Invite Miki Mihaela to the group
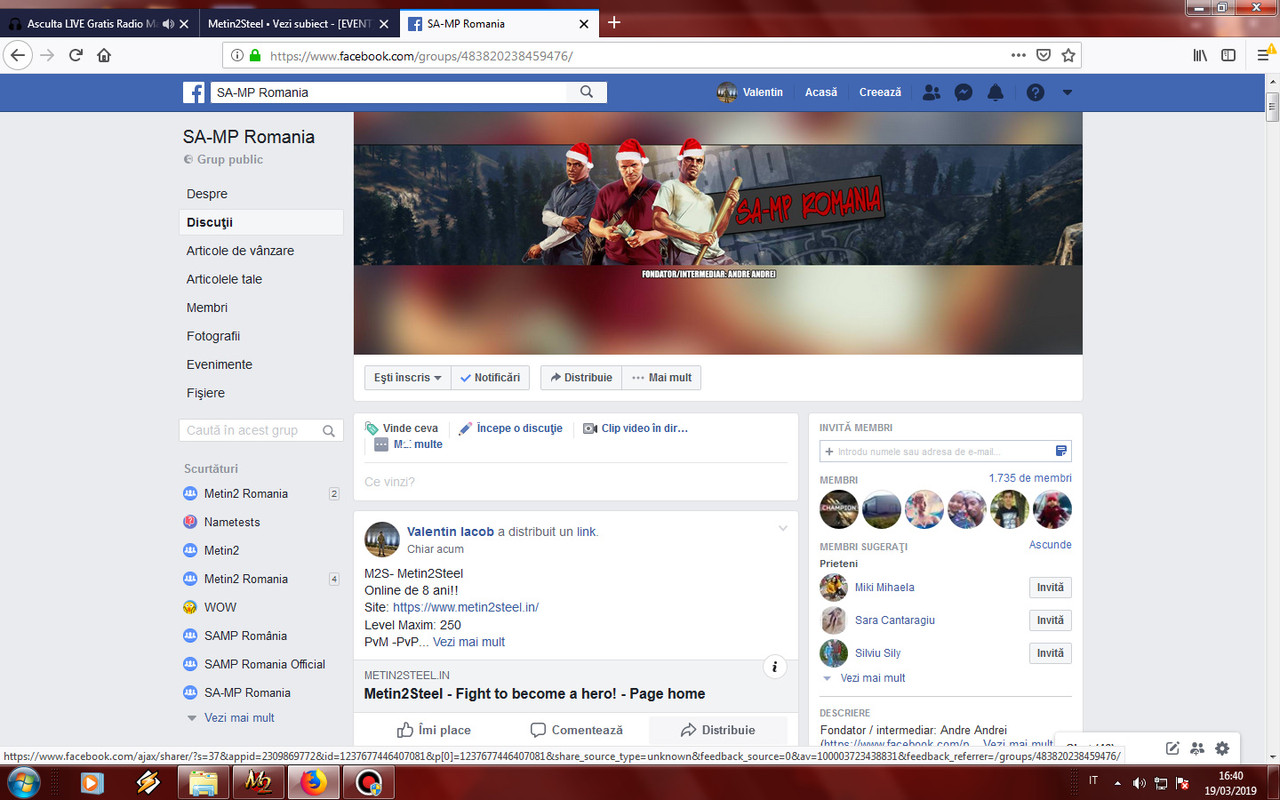The image size is (1280, 800). click(1050, 587)
